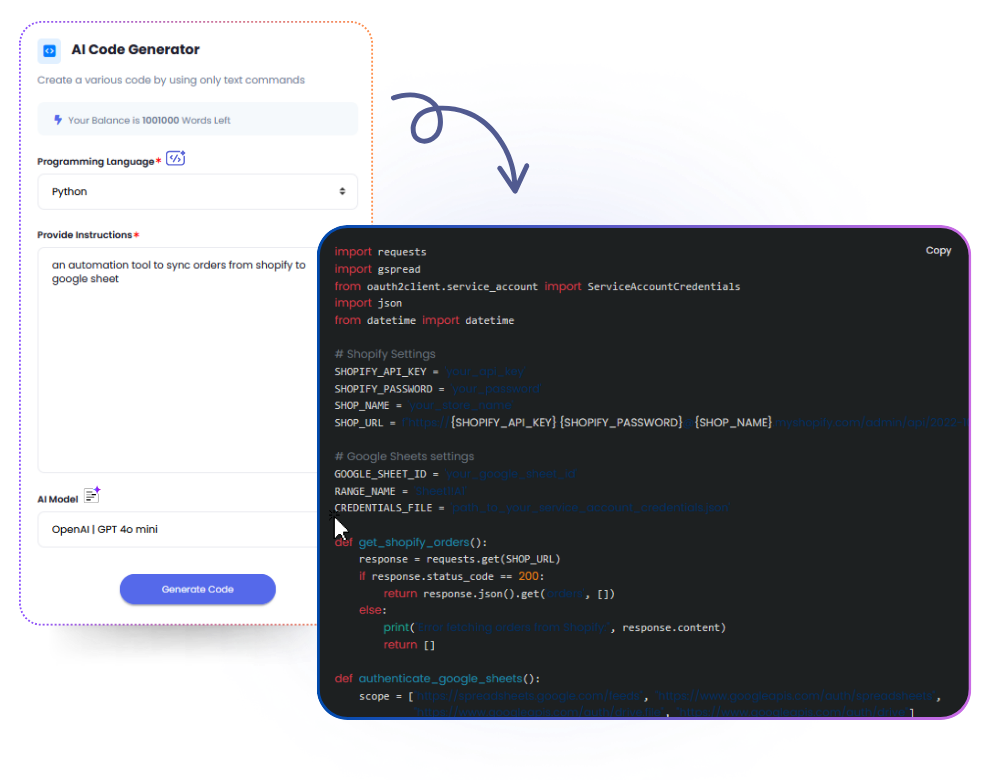Click the 'import gspread' code line
This screenshot has height=780, width=1000.
pos(378,269)
